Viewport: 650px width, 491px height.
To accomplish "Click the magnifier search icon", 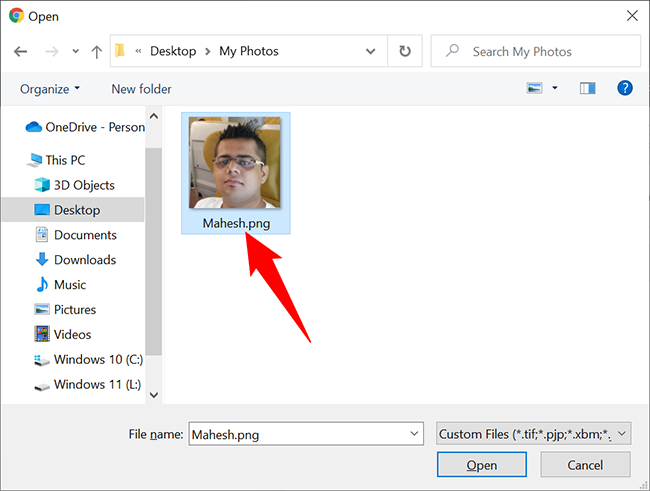I will click(452, 51).
